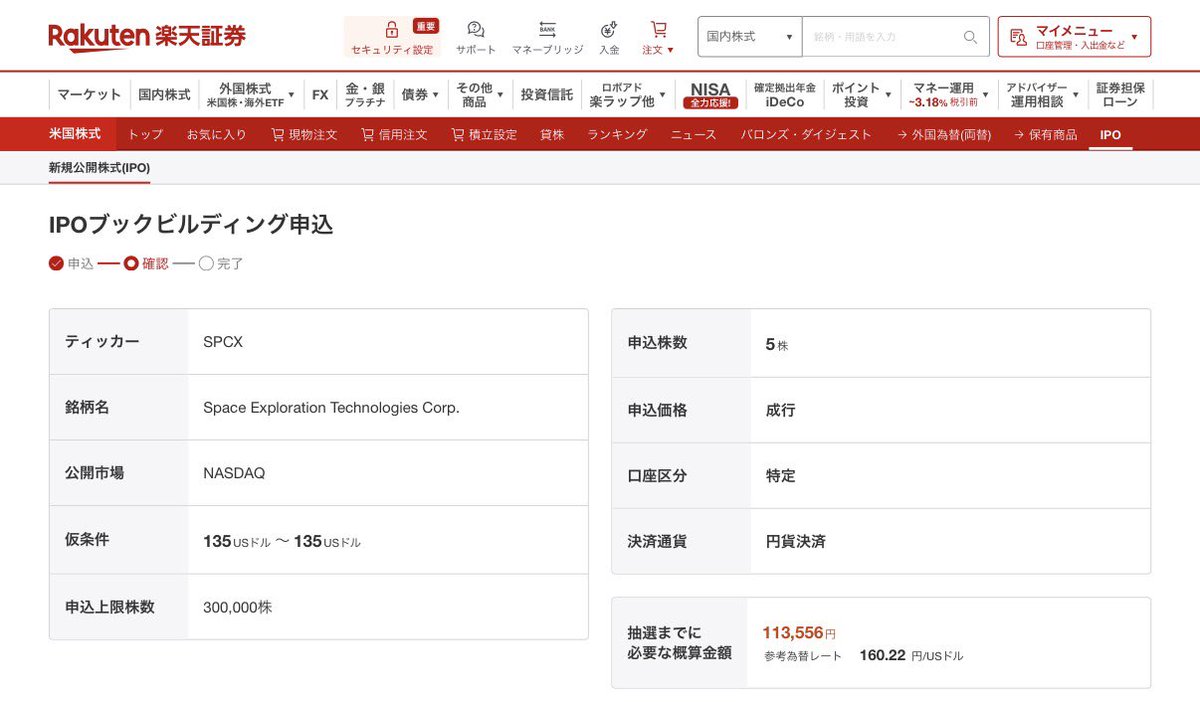1200x702 pixels.
Task: Open the Rakuten Securities logo home link
Action: coord(147,37)
